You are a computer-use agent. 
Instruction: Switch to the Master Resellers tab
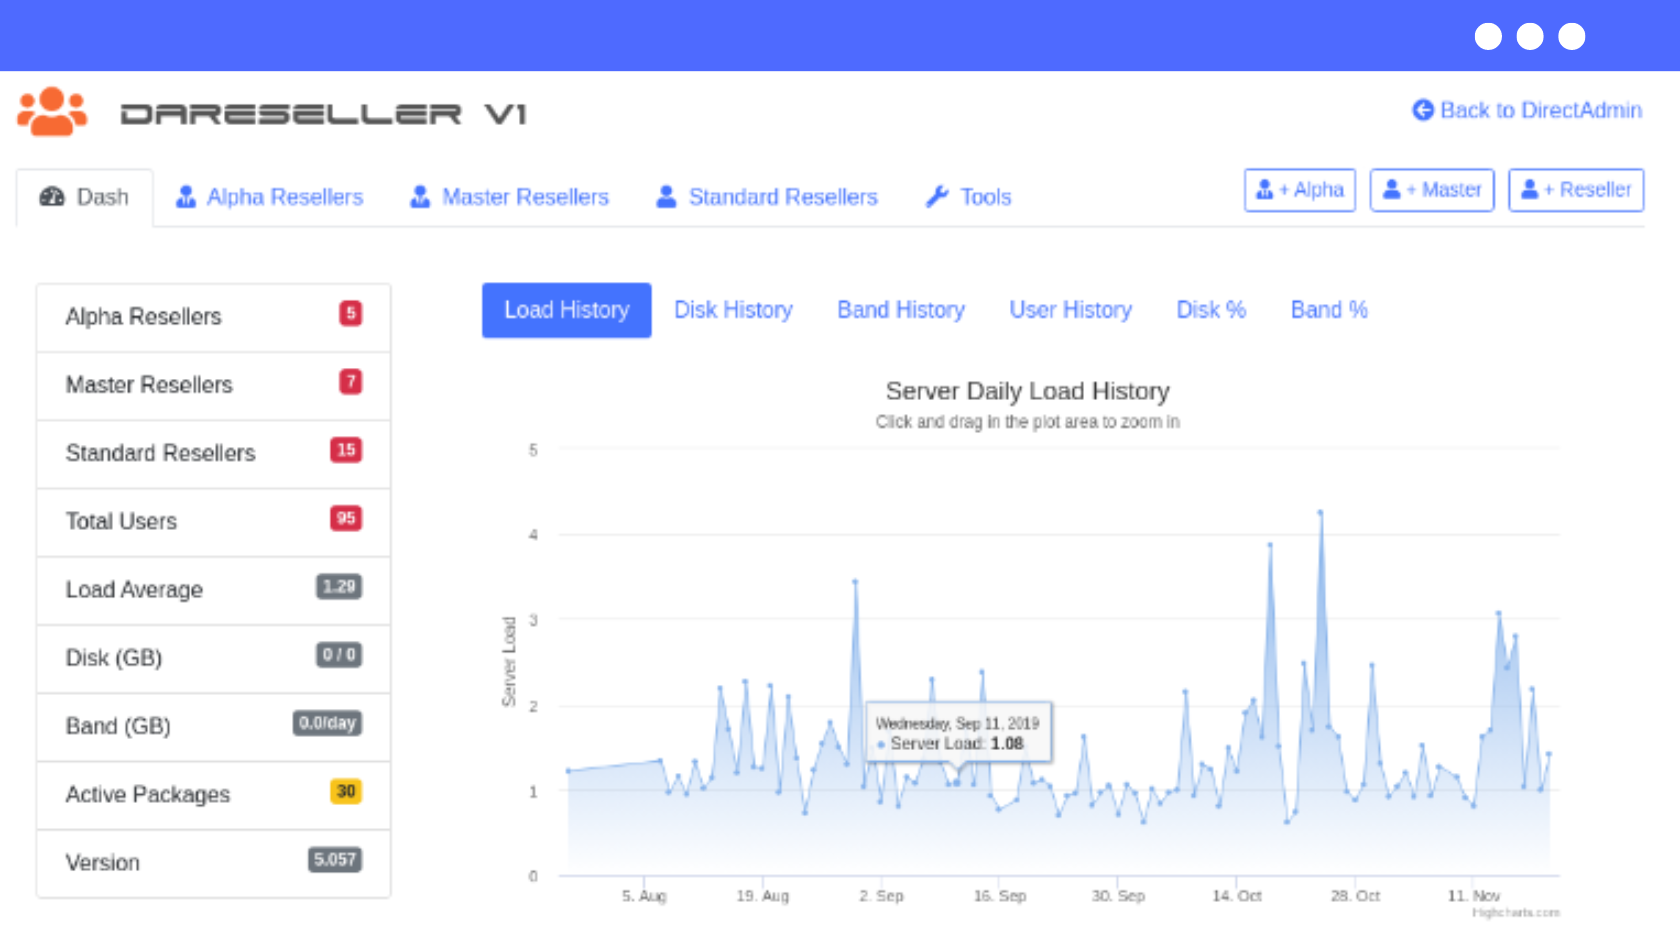tap(510, 197)
